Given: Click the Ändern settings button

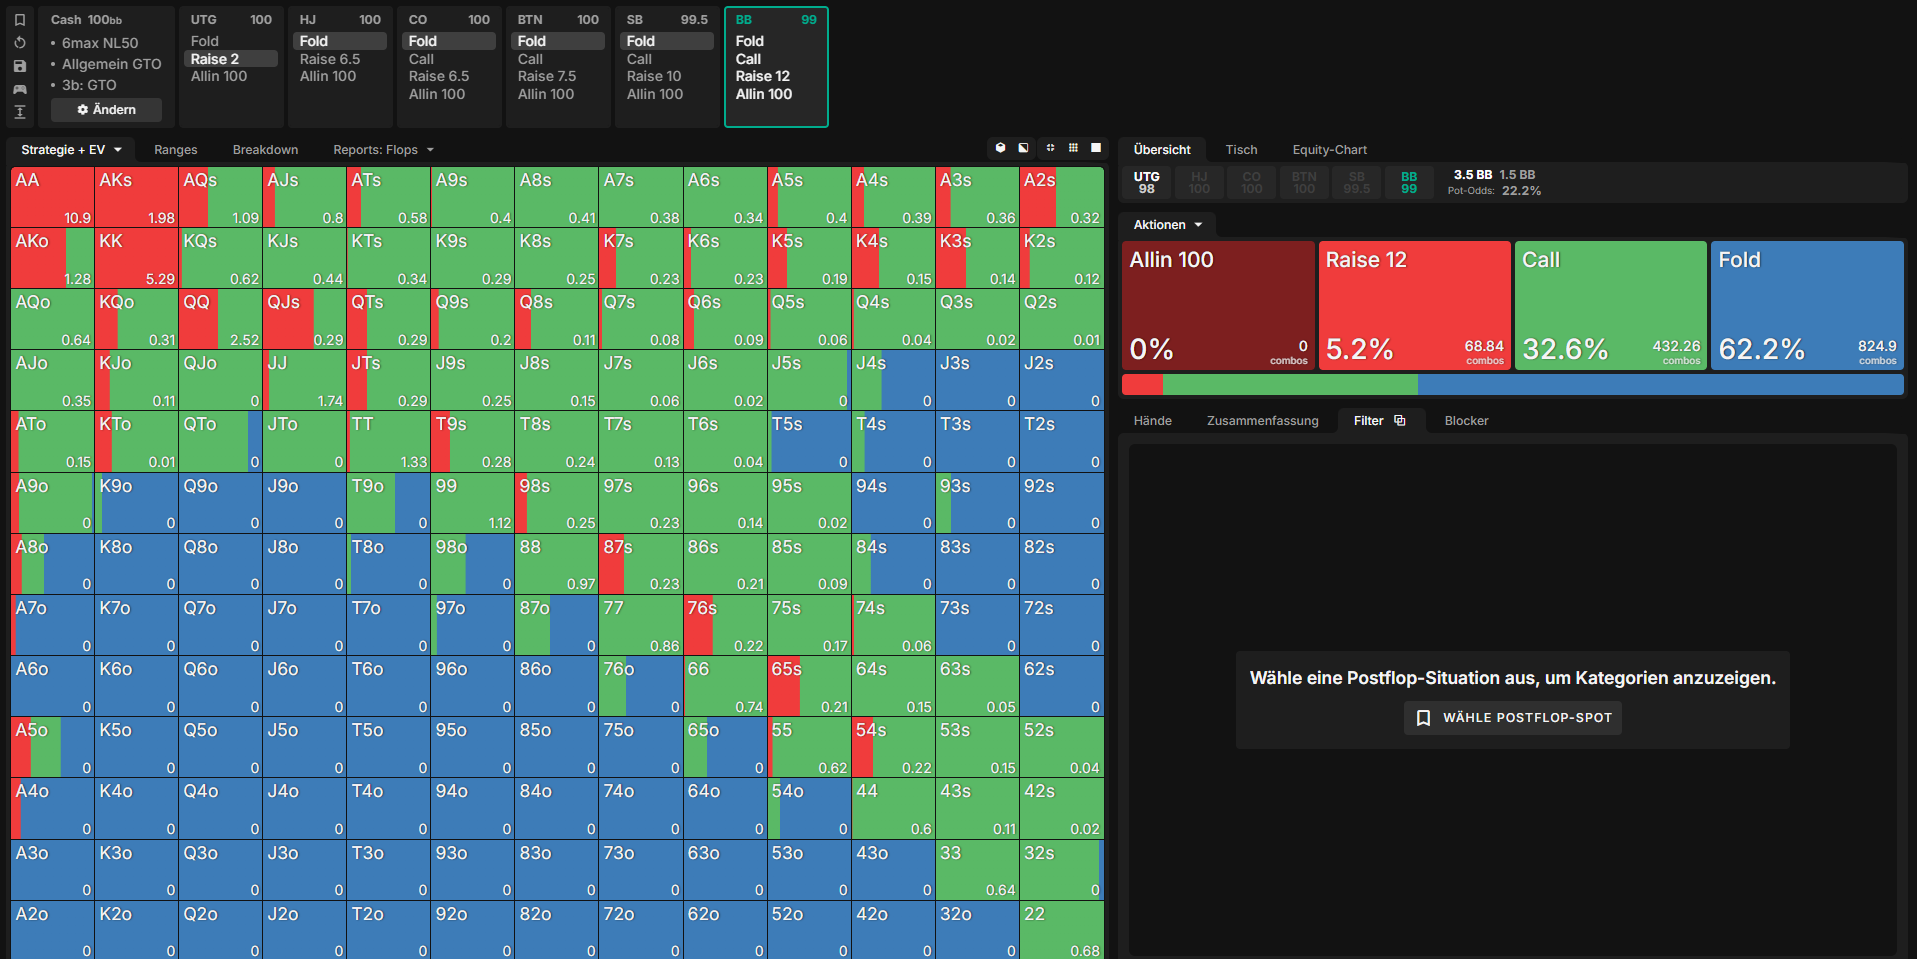Looking at the screenshot, I should pyautogui.click(x=106, y=110).
